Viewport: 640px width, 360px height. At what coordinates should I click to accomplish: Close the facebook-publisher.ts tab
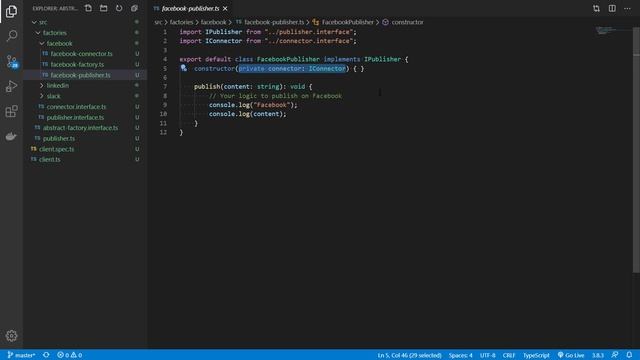coord(225,8)
